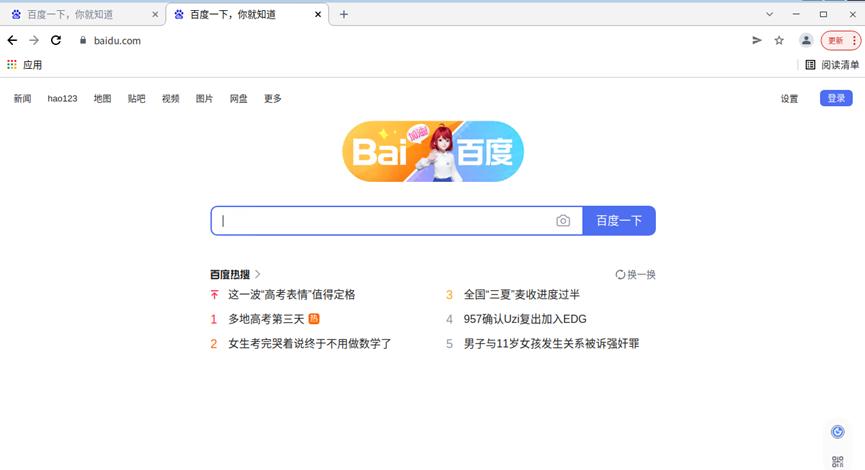Bookmark this page with the star icon
The height and width of the screenshot is (470, 865).
click(x=779, y=40)
